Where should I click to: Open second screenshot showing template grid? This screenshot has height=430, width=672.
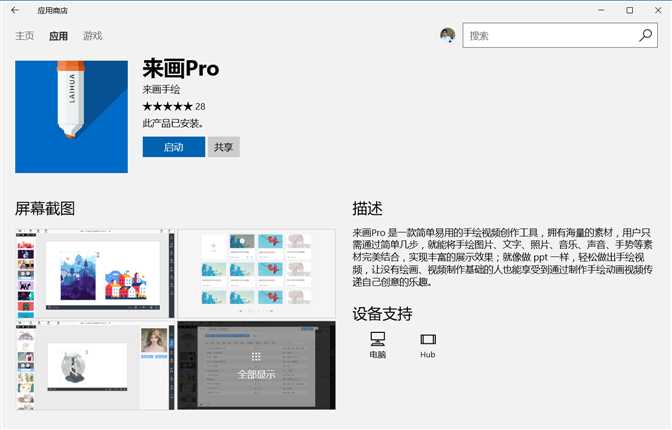(x=257, y=273)
